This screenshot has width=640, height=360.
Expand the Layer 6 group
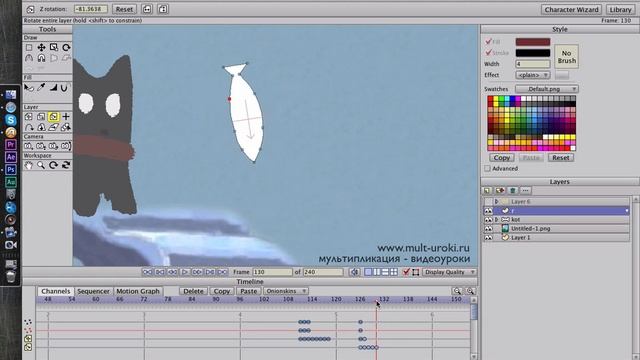click(x=497, y=202)
